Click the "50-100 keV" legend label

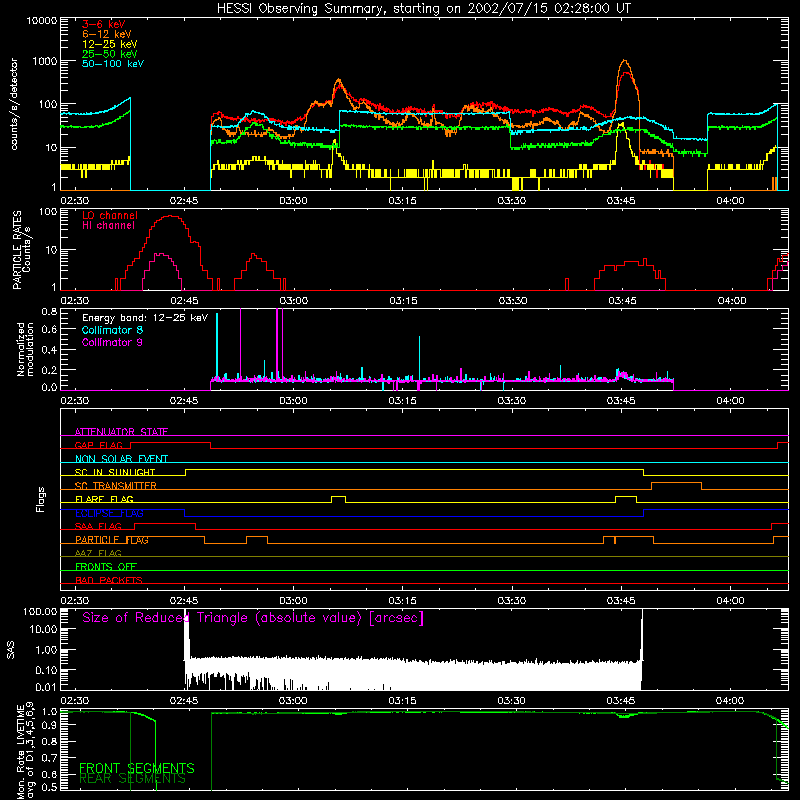tap(113, 64)
